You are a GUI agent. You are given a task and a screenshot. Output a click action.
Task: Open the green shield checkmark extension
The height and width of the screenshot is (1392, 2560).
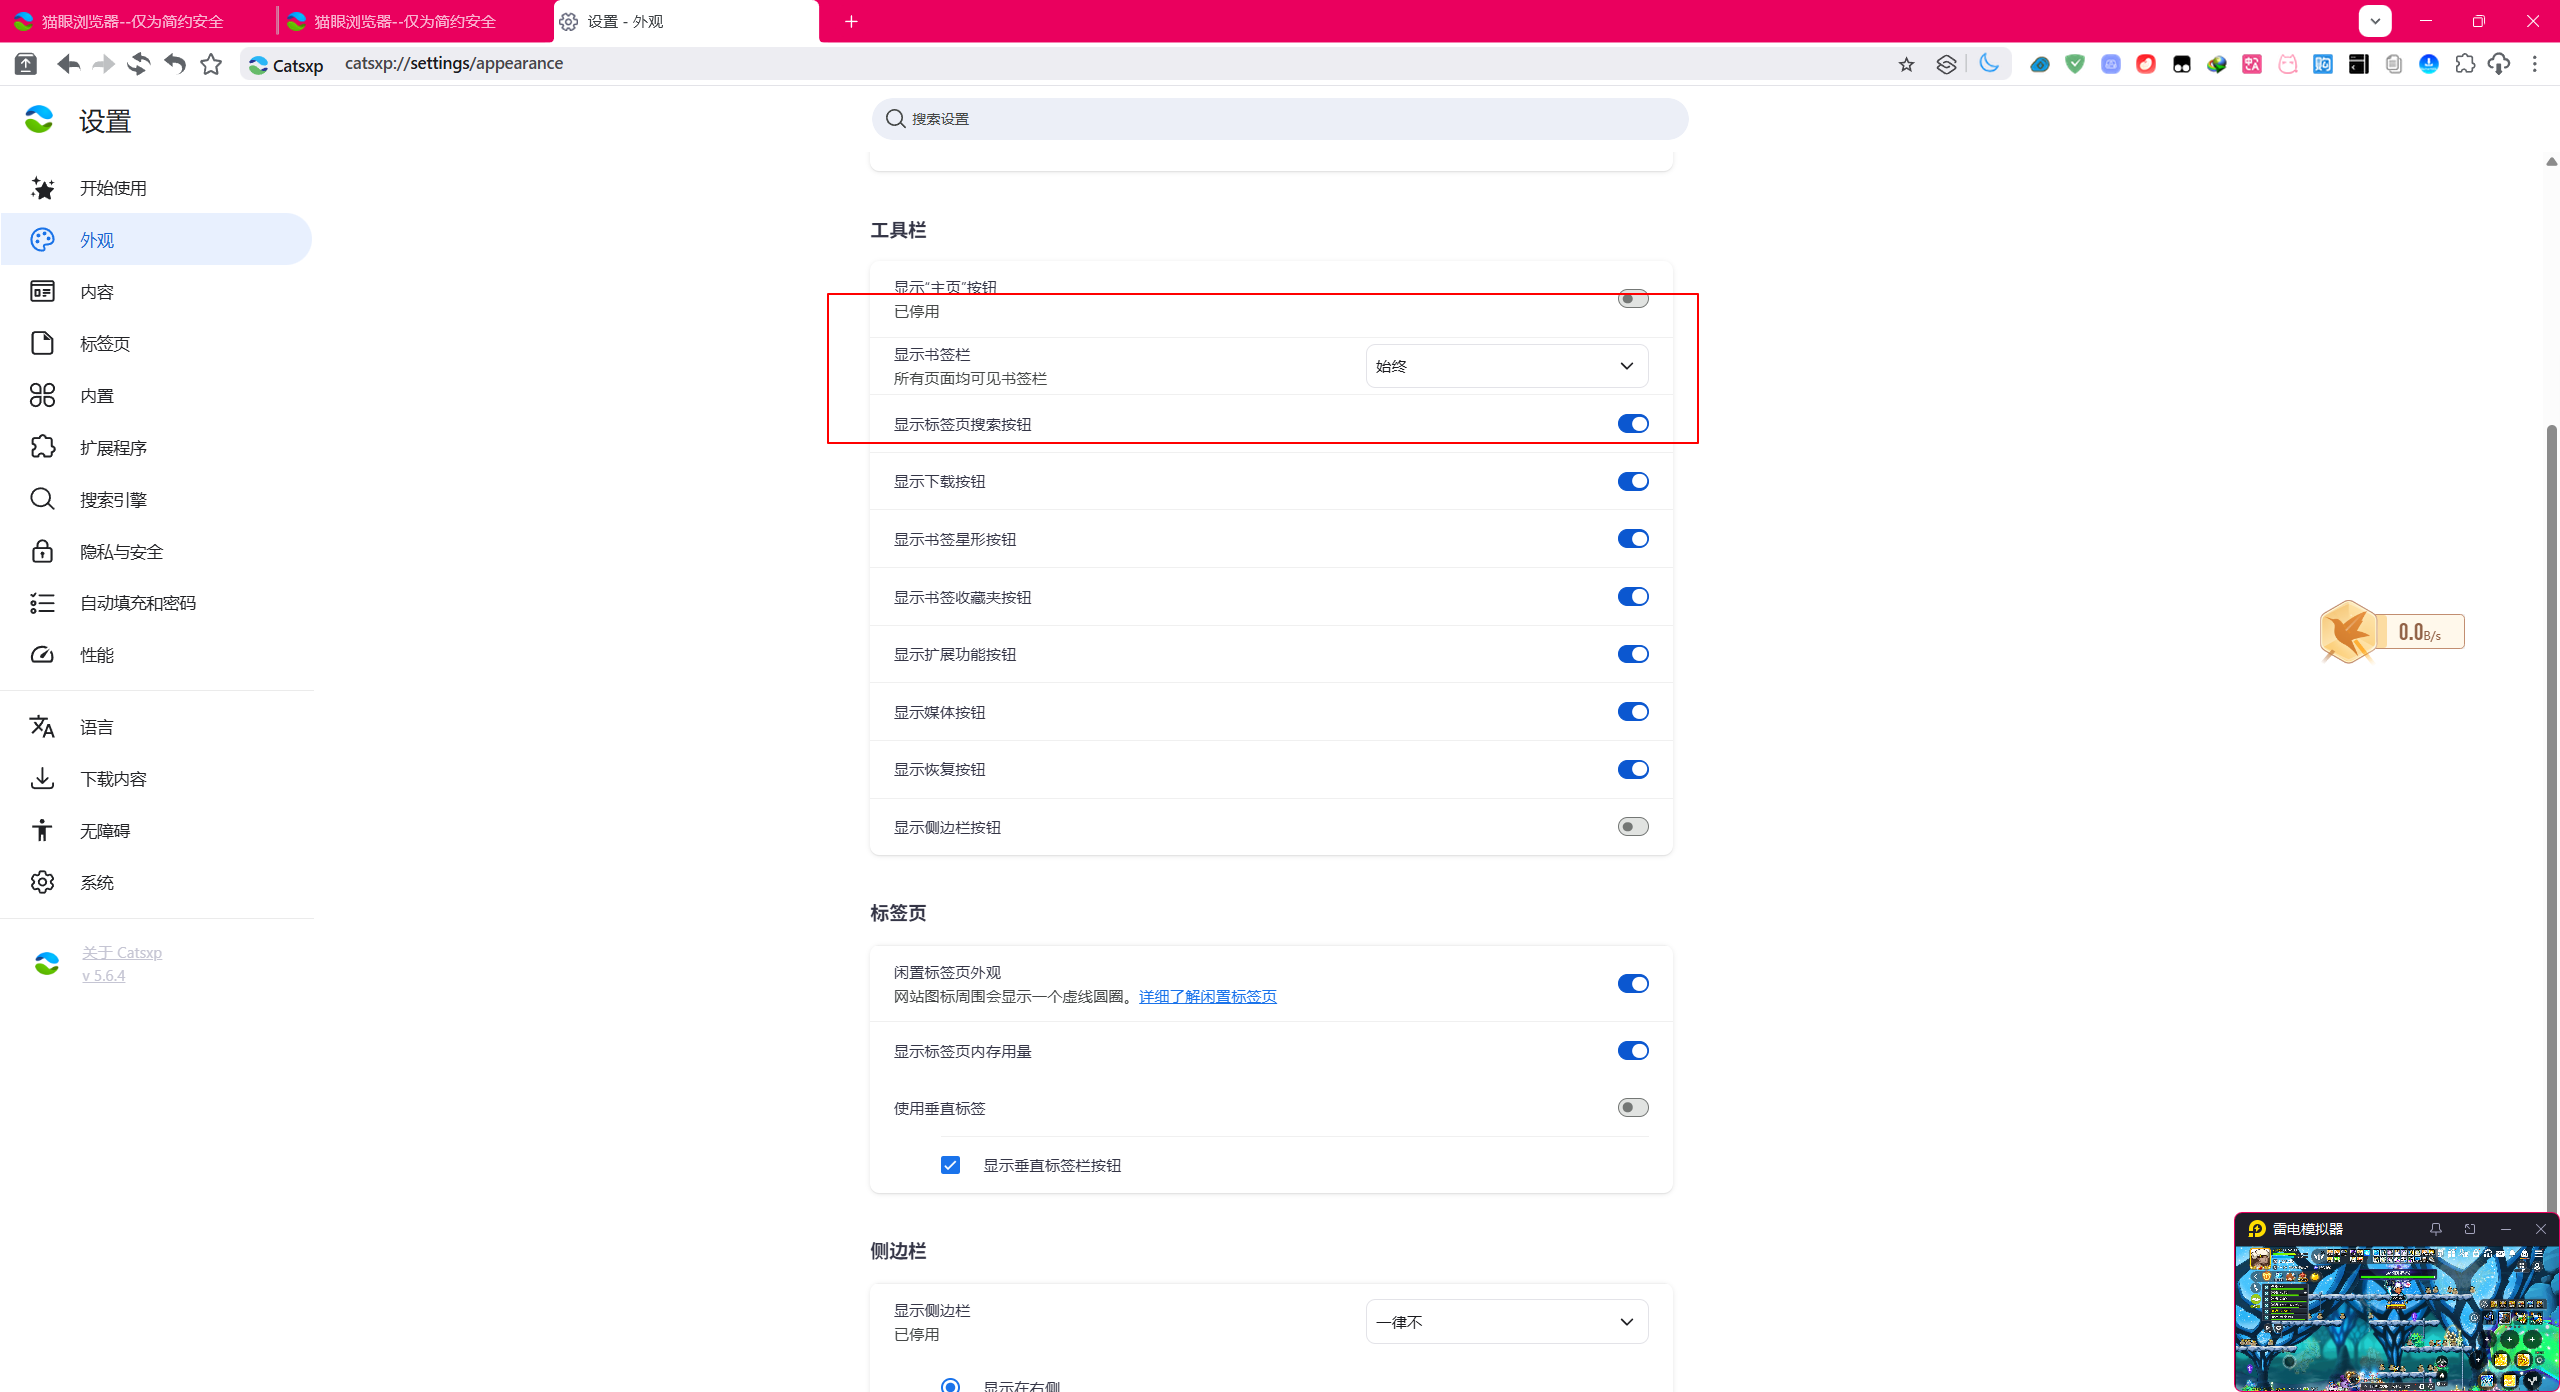click(x=2075, y=64)
